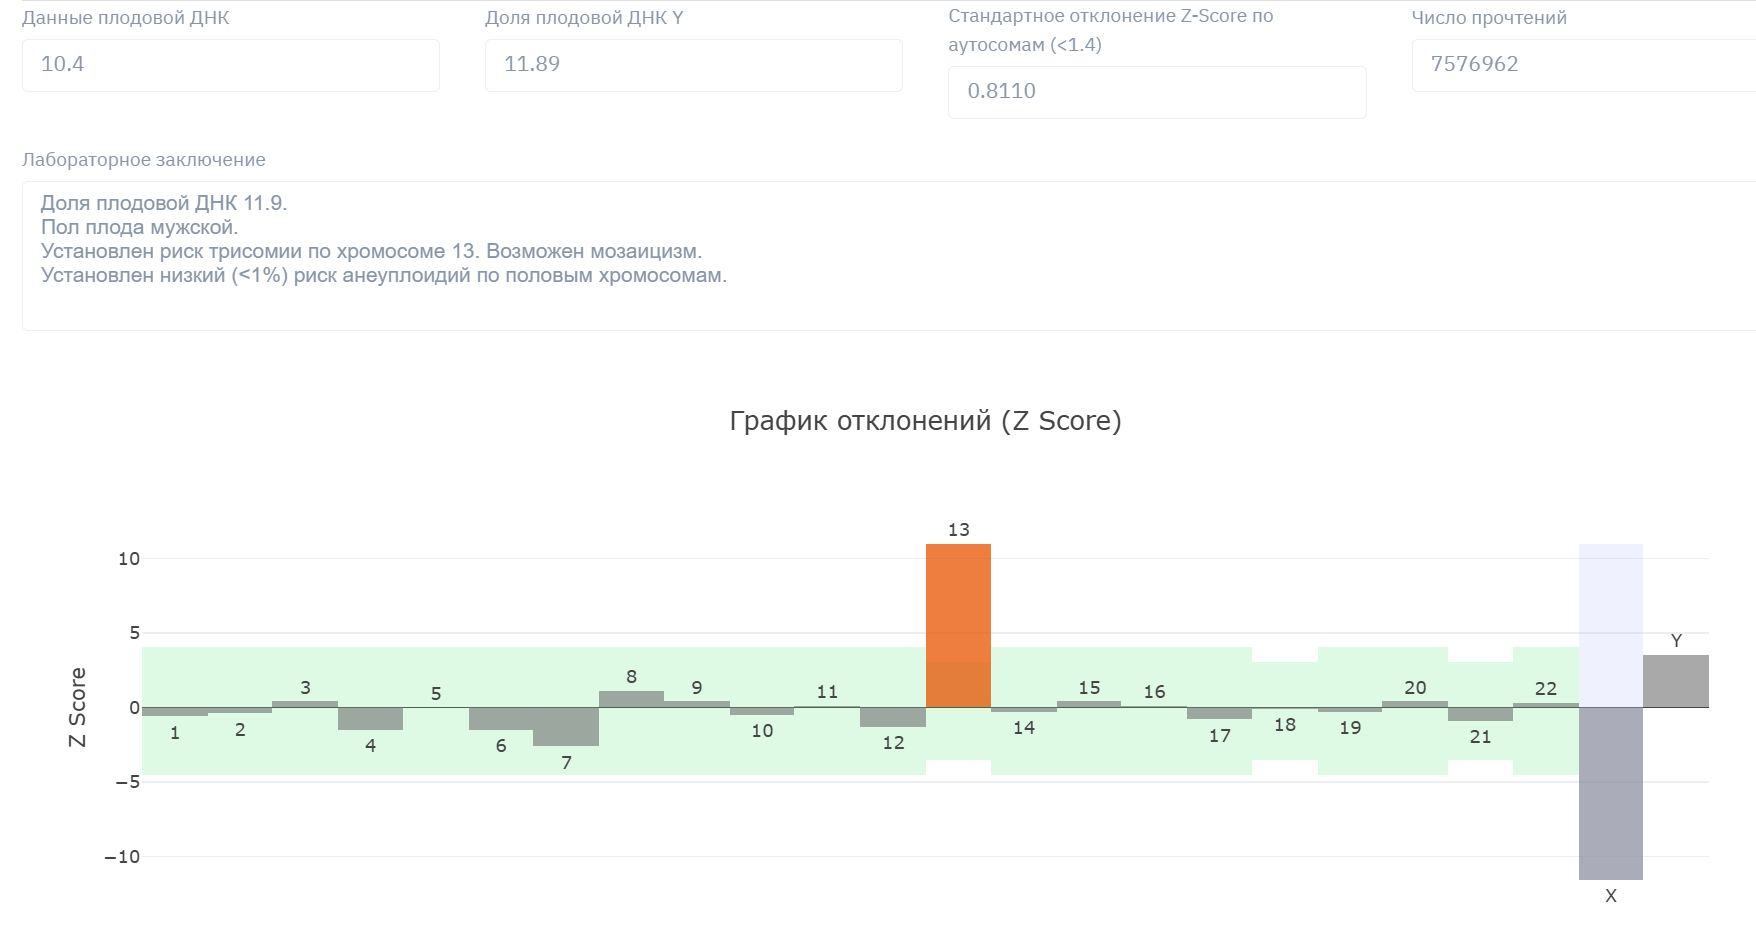Image resolution: width=1756 pixels, height=927 pixels.
Task: Click the orange chromosome 13 bar
Action: click(958, 625)
